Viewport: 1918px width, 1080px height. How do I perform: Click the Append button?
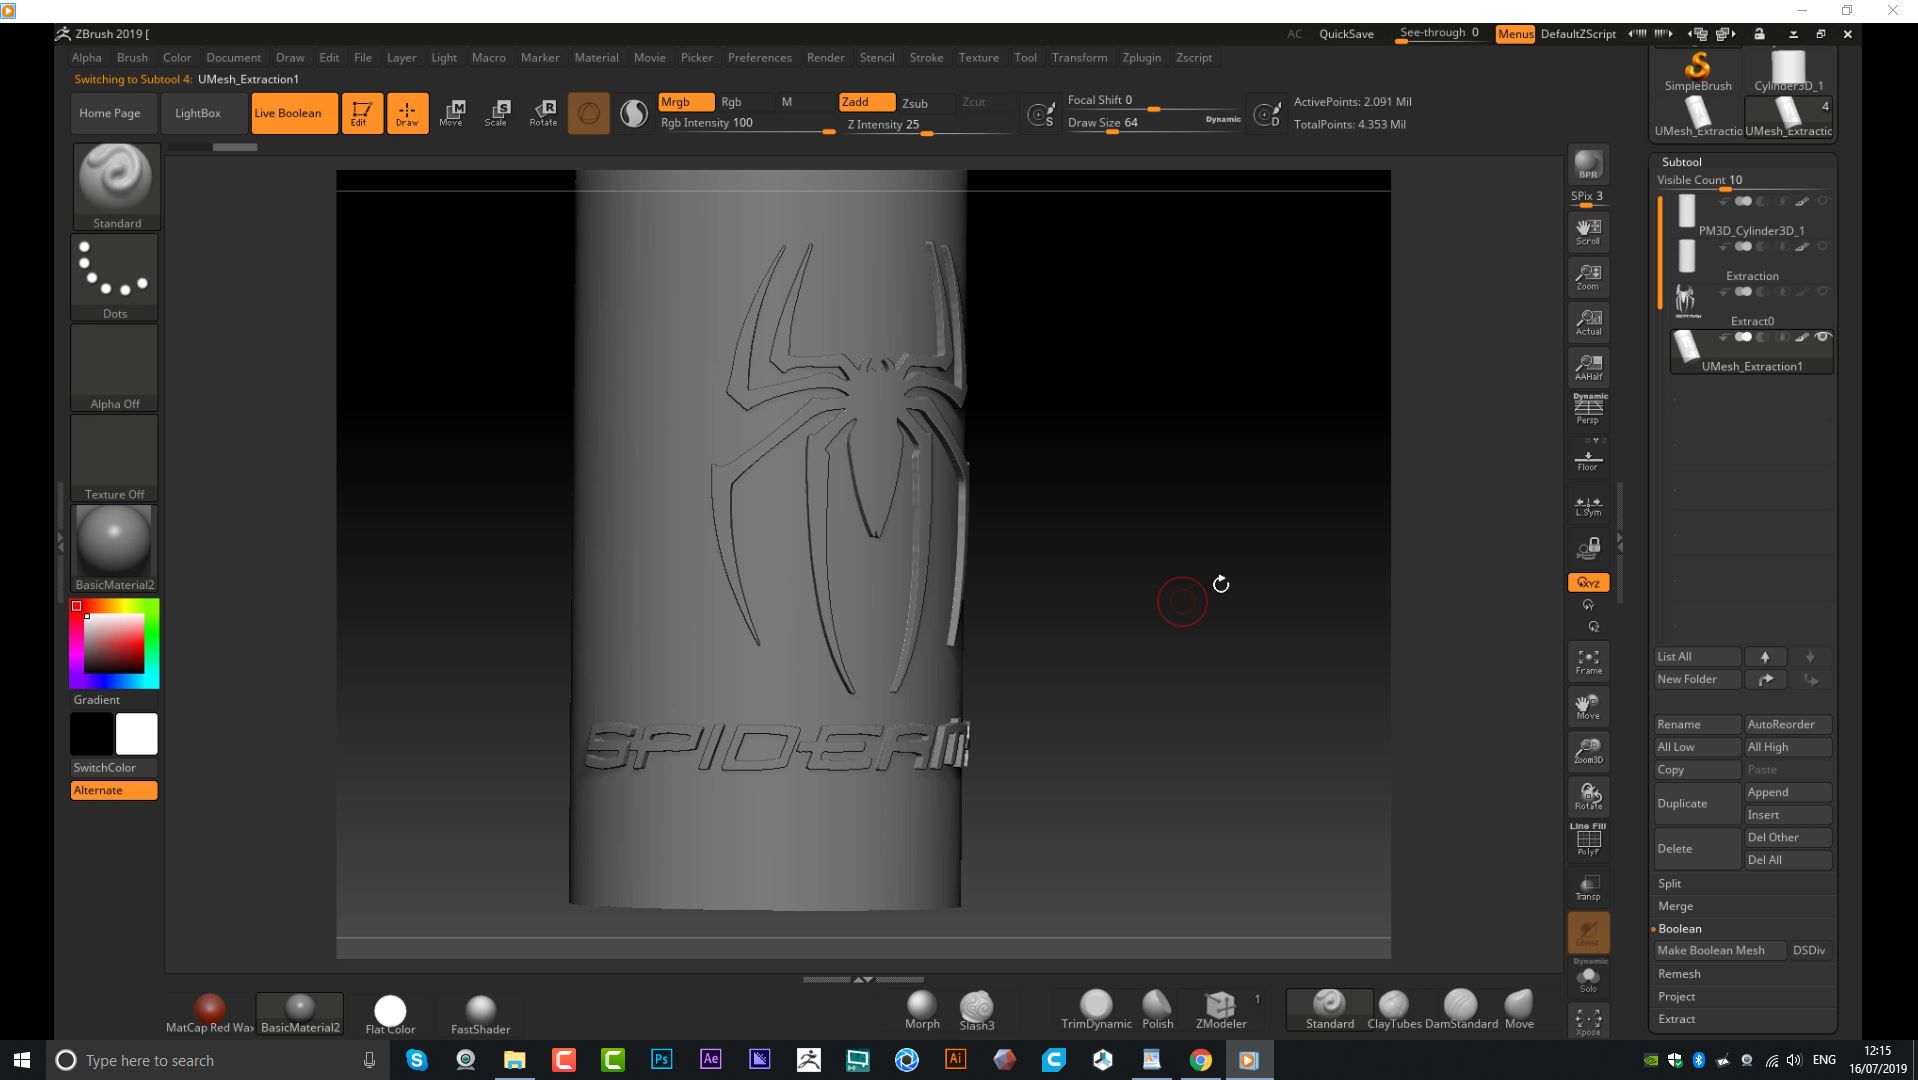point(1788,793)
